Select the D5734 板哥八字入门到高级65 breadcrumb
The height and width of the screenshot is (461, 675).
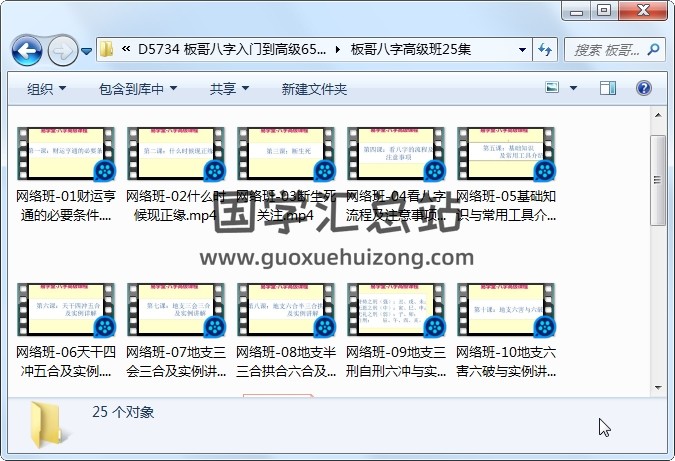[232, 49]
